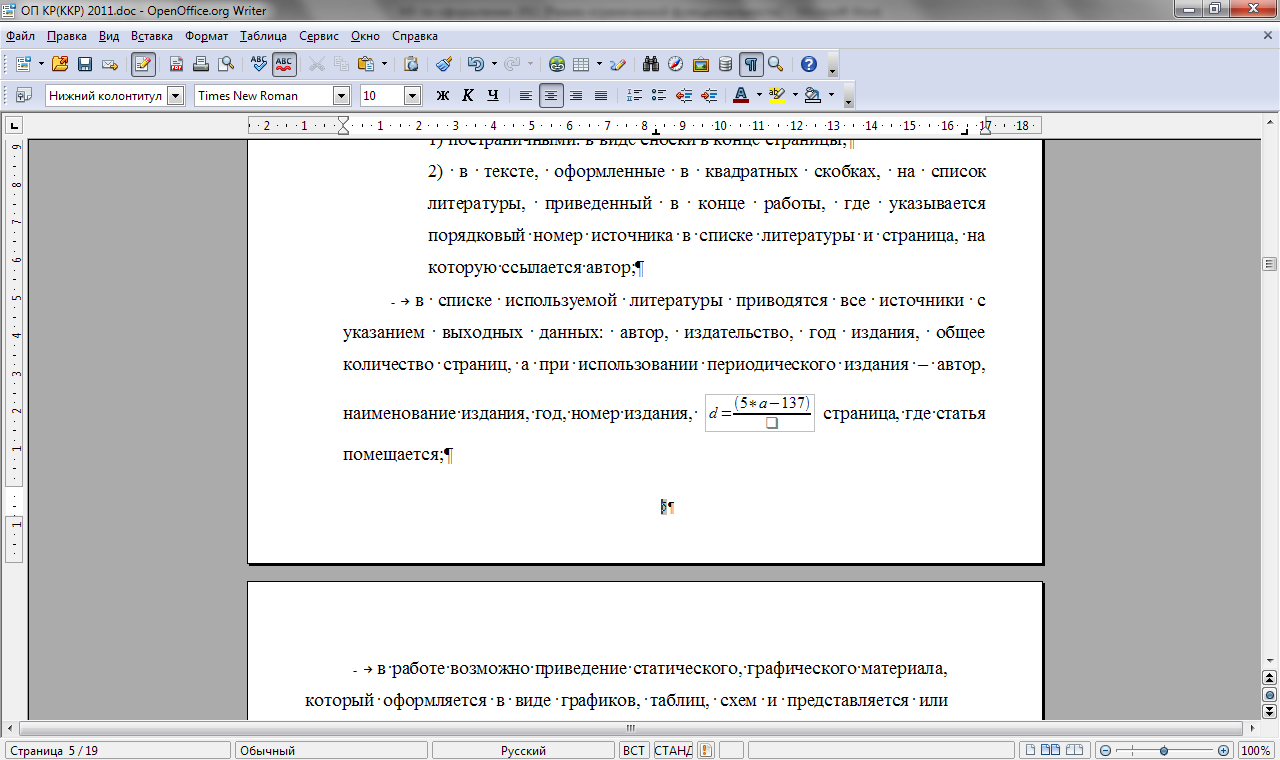Open OpenOffice Help question mark icon
The width and height of the screenshot is (1280, 760).
pyautogui.click(x=809, y=64)
